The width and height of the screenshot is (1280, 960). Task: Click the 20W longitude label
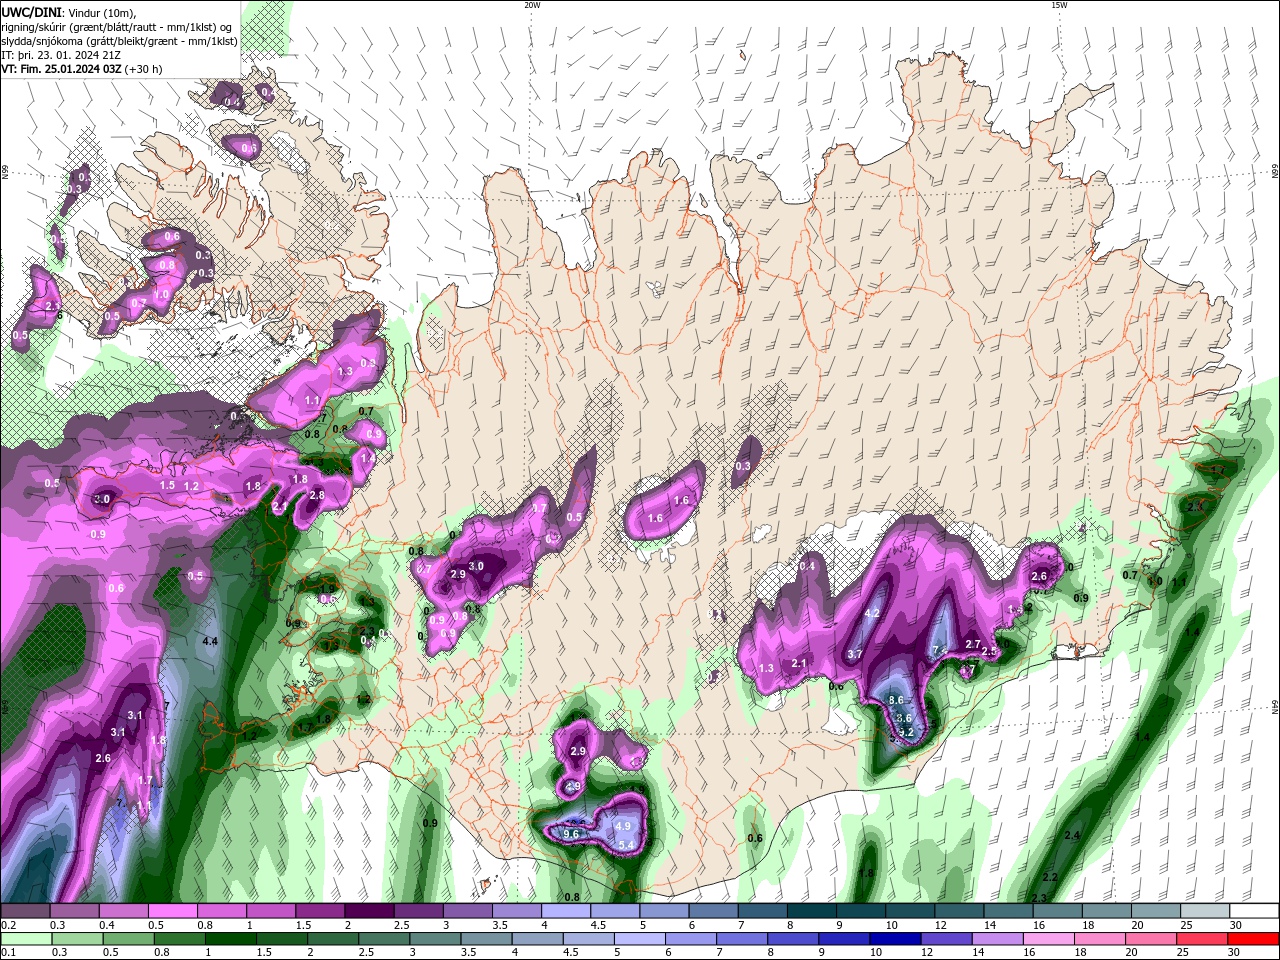pos(532,5)
